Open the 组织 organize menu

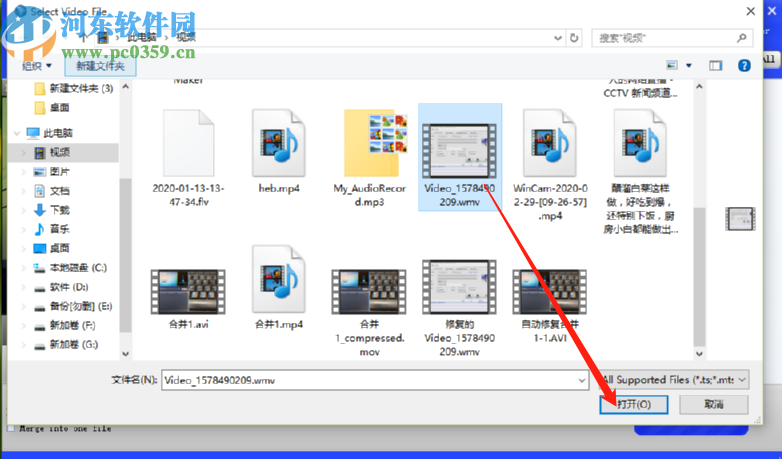point(36,66)
